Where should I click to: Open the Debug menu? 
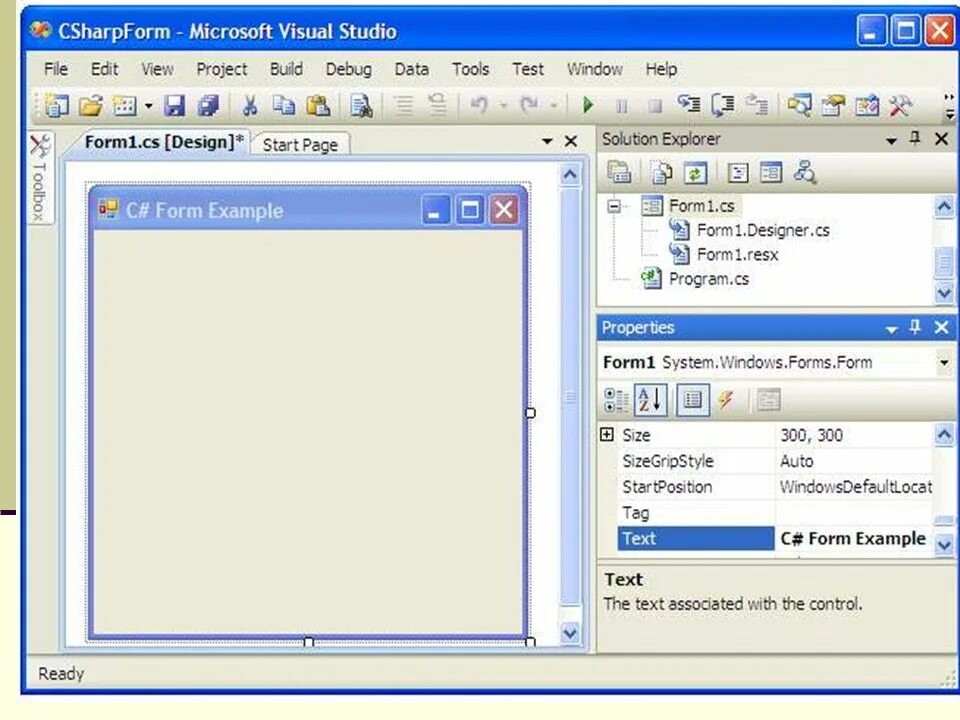click(x=348, y=69)
